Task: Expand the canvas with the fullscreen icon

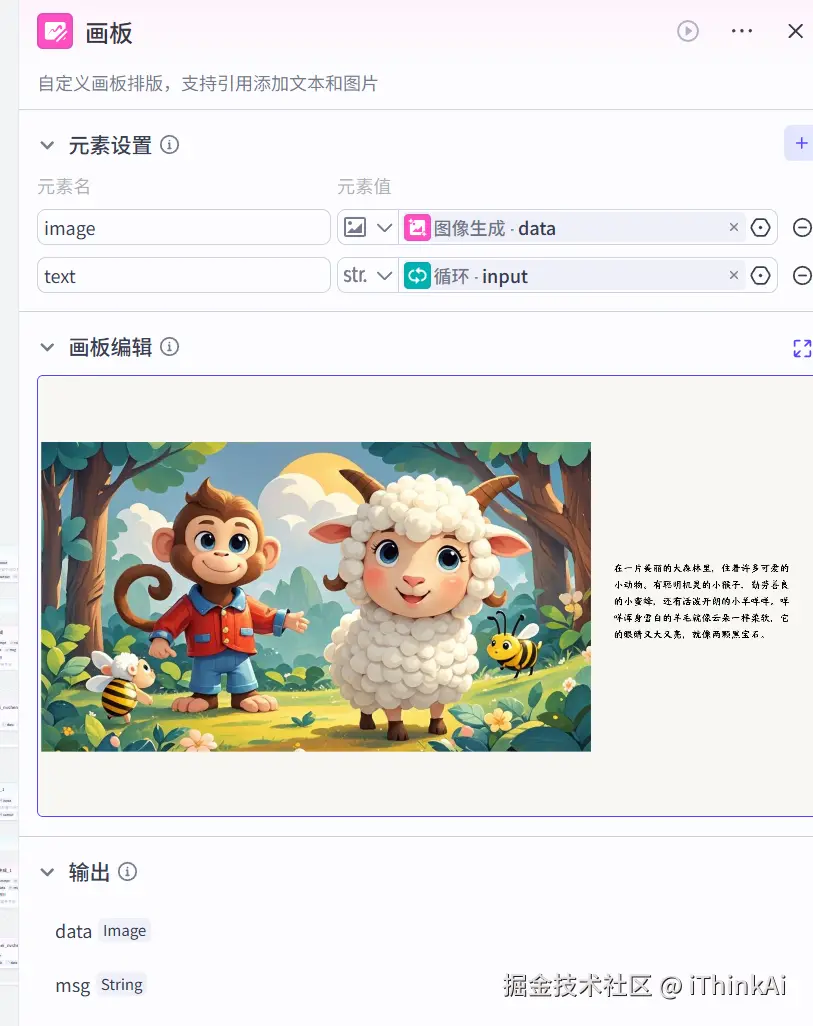Action: [801, 347]
